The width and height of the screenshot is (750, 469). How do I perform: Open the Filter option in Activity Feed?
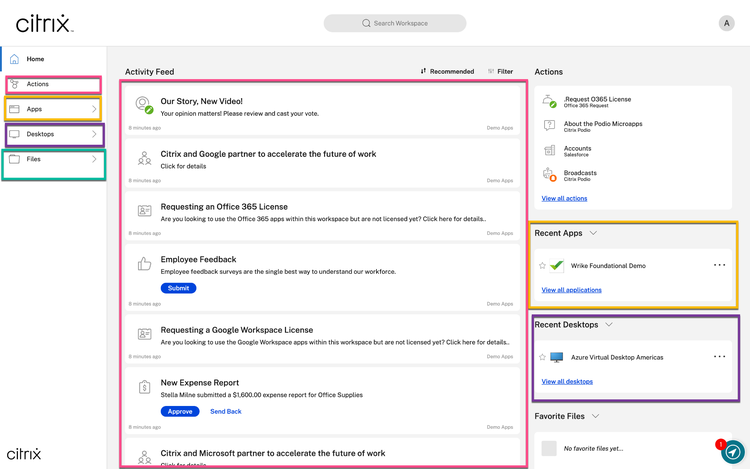click(x=500, y=71)
